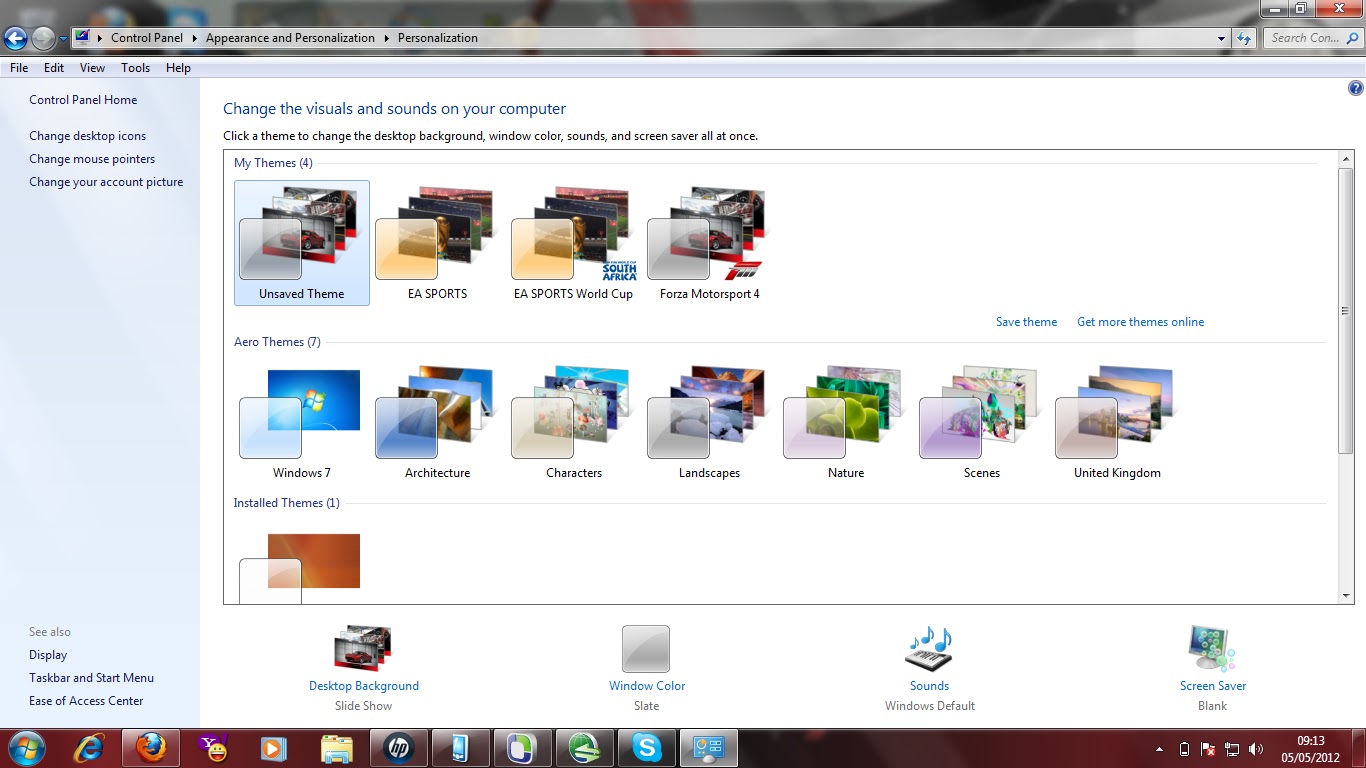This screenshot has height=768, width=1366.
Task: Click the Search Control Panel box
Action: [1311, 38]
